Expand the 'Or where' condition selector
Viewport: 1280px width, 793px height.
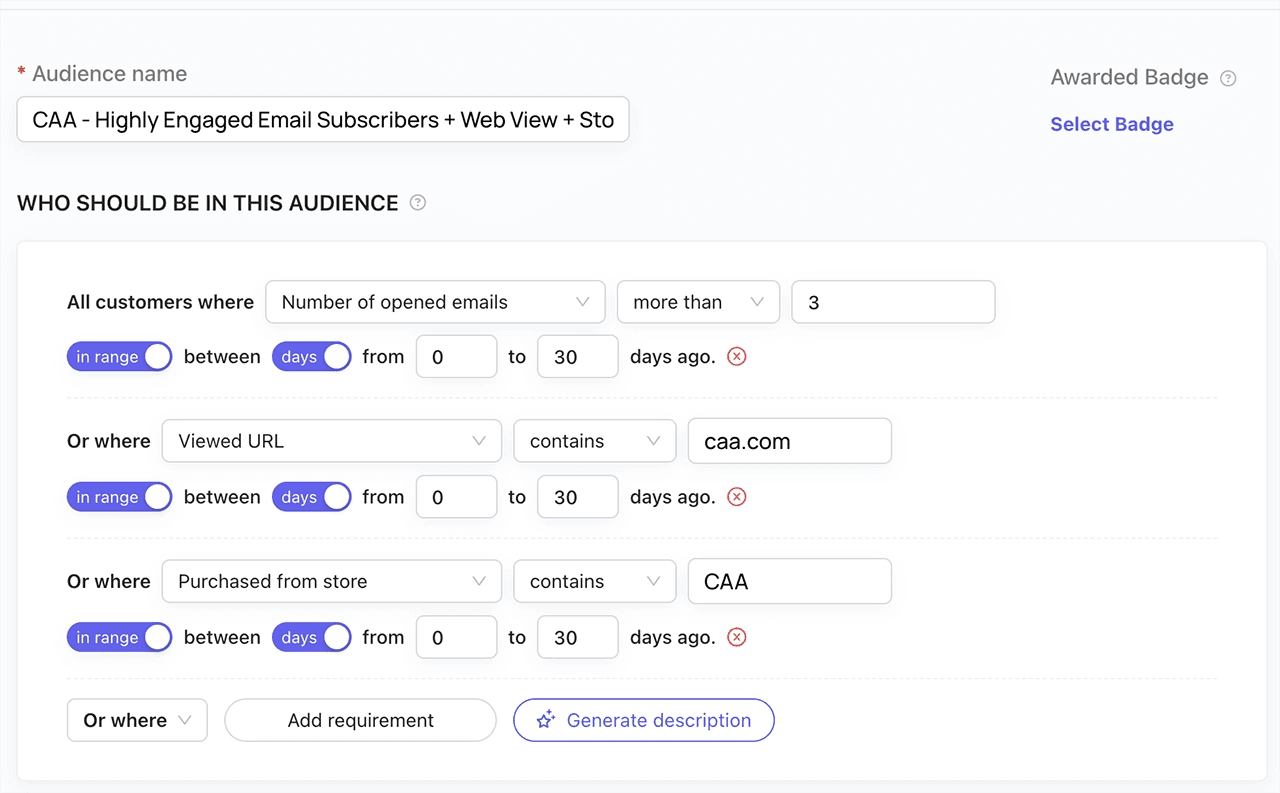[137, 720]
